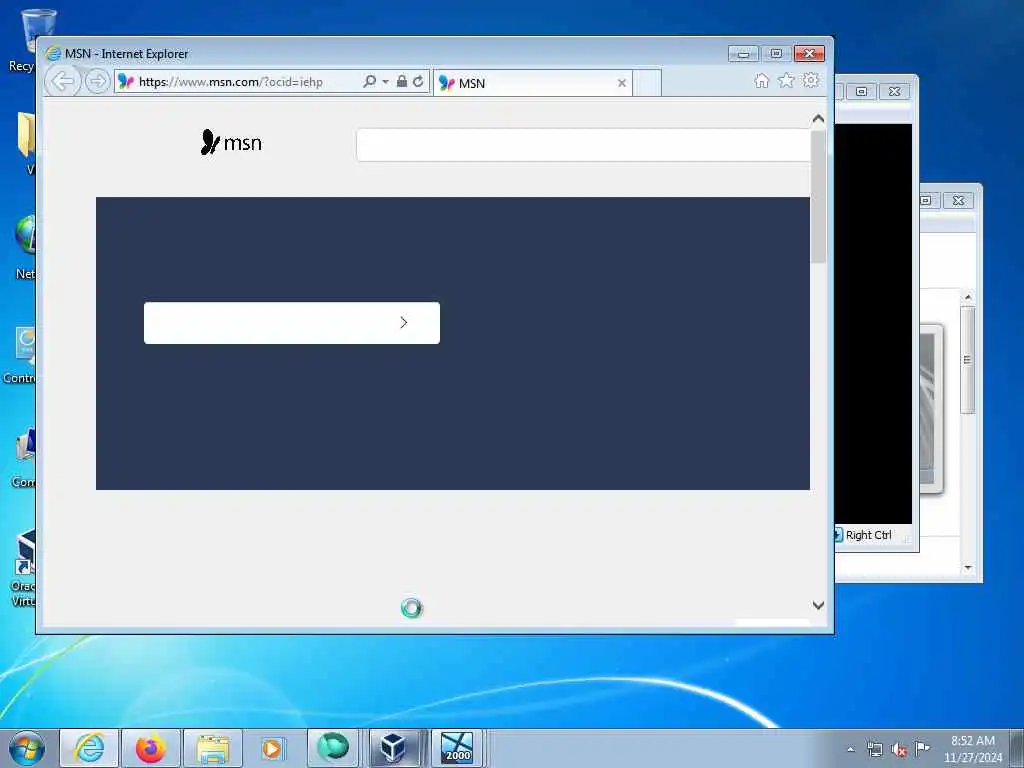Click the URL text in the address bar

[231, 82]
